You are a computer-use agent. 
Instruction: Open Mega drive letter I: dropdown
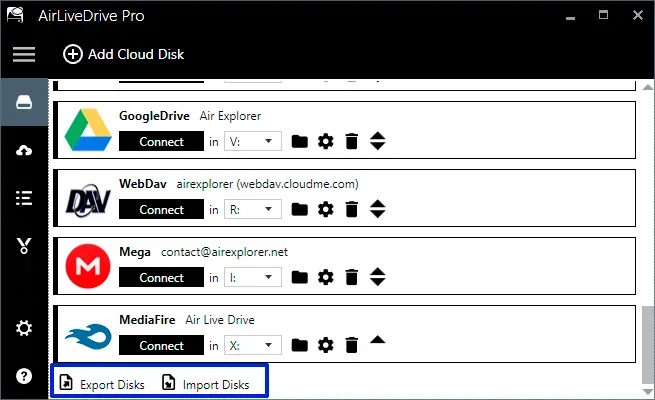[x=253, y=277]
